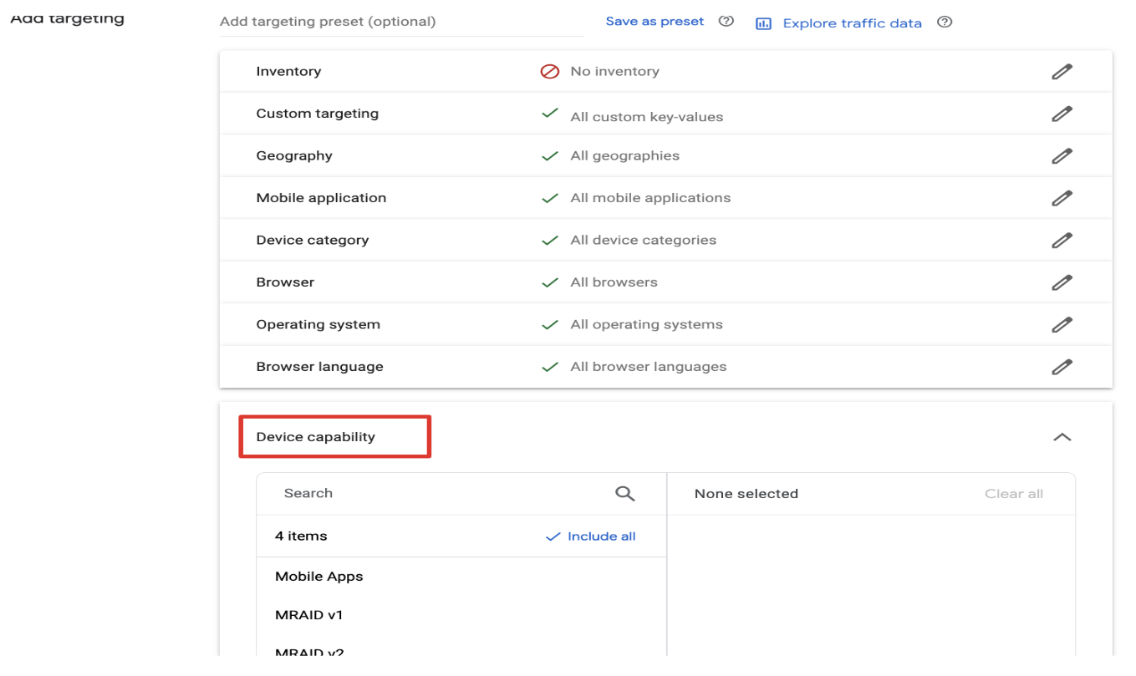Click the help icon after Explore traffic data
Viewport: 1136px width, 676px height.
point(944,21)
